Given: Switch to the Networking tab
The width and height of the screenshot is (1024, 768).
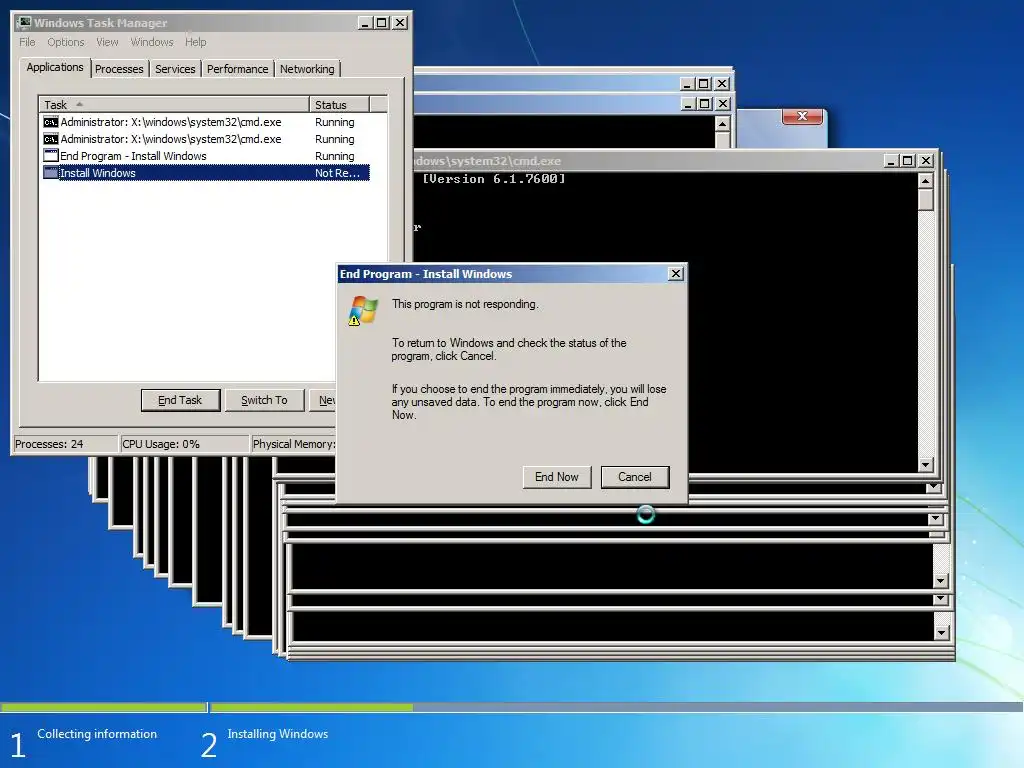Looking at the screenshot, I should 307,69.
